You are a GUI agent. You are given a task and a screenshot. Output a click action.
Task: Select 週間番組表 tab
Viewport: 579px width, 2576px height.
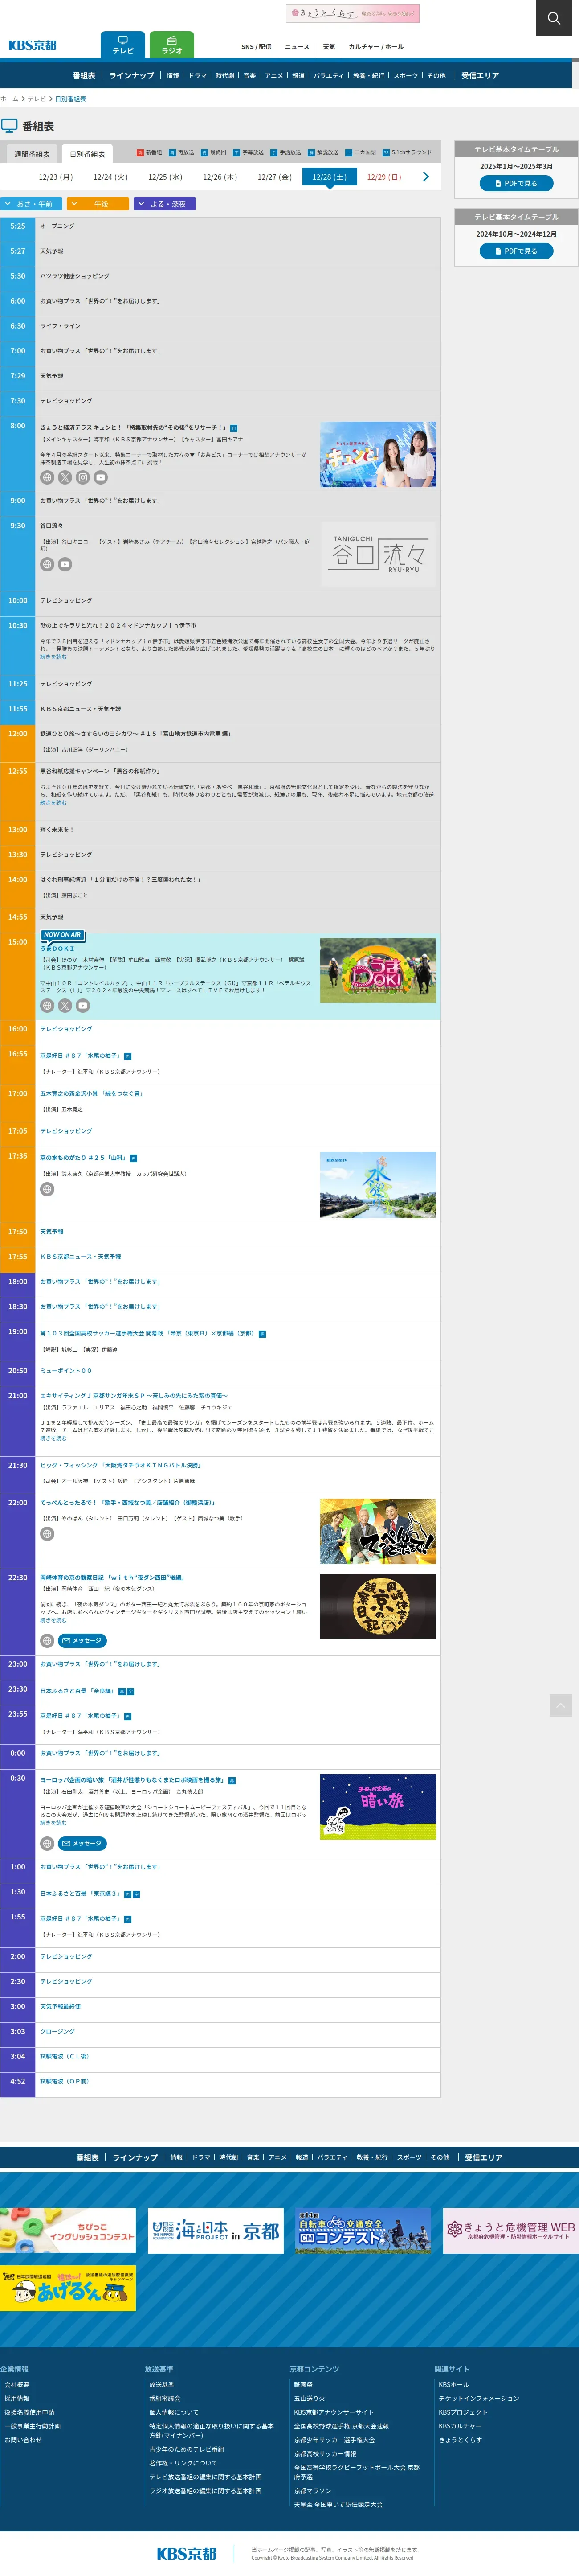point(32,154)
